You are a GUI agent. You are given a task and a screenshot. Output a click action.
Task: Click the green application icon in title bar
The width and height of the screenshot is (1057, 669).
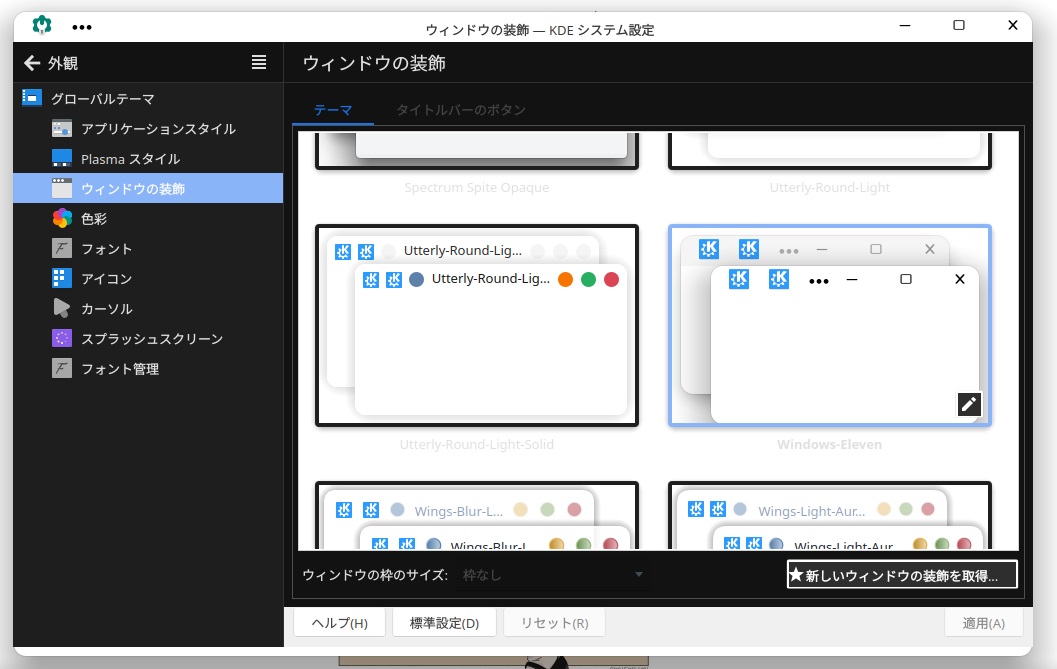[42, 26]
